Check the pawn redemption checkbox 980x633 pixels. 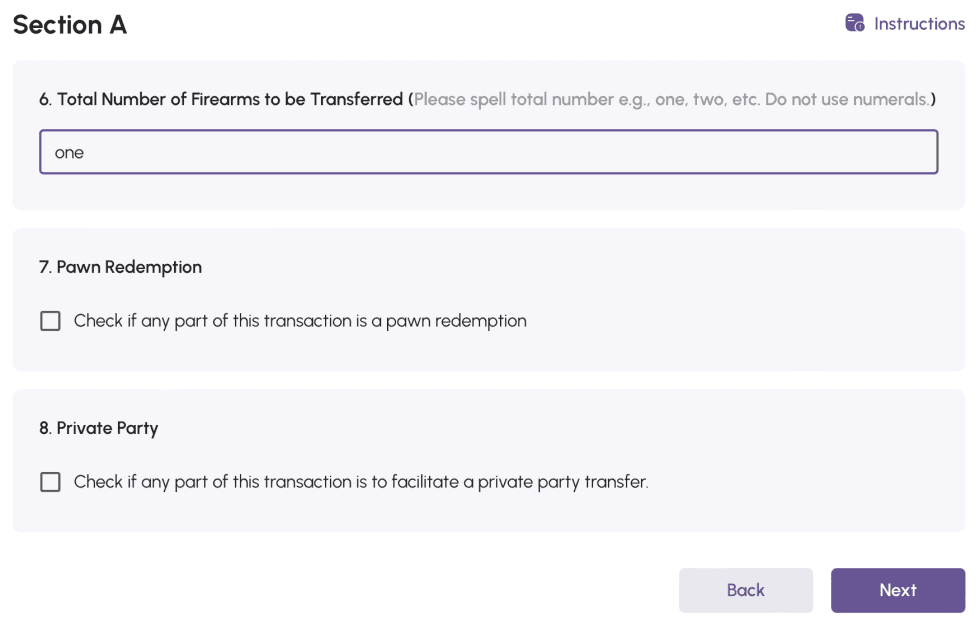[50, 321]
